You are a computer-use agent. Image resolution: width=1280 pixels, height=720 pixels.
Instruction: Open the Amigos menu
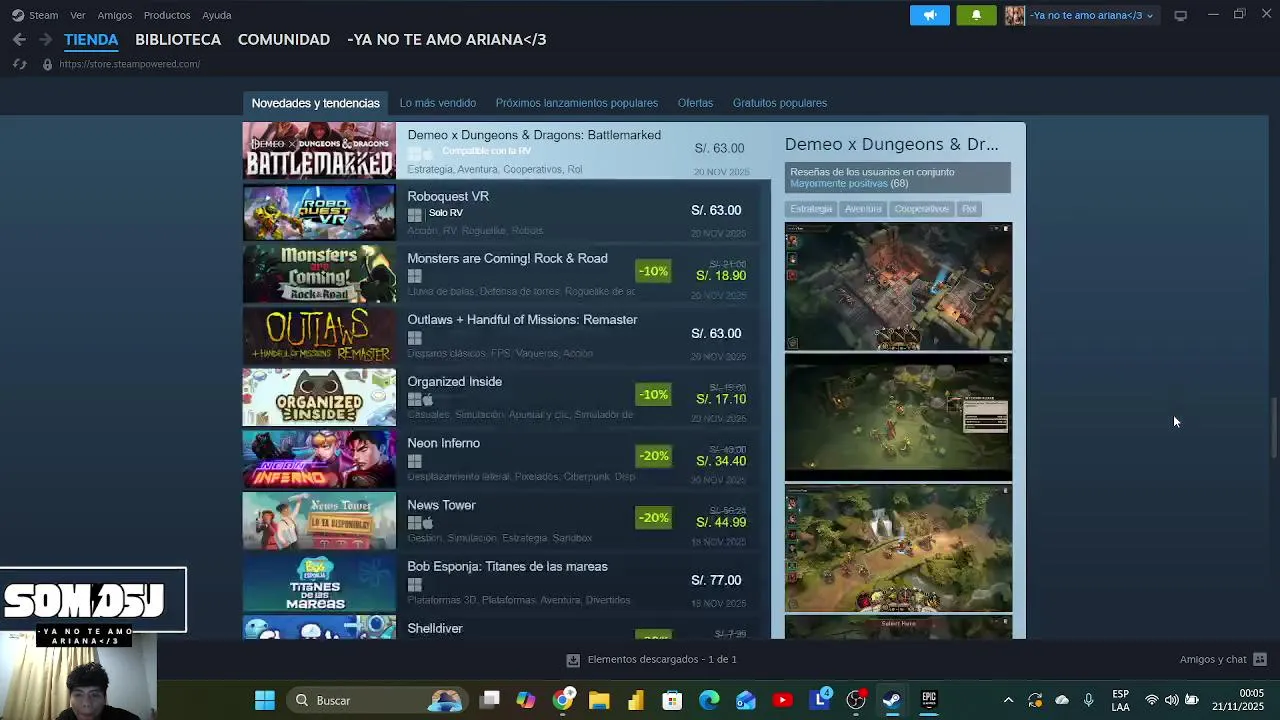(x=115, y=15)
